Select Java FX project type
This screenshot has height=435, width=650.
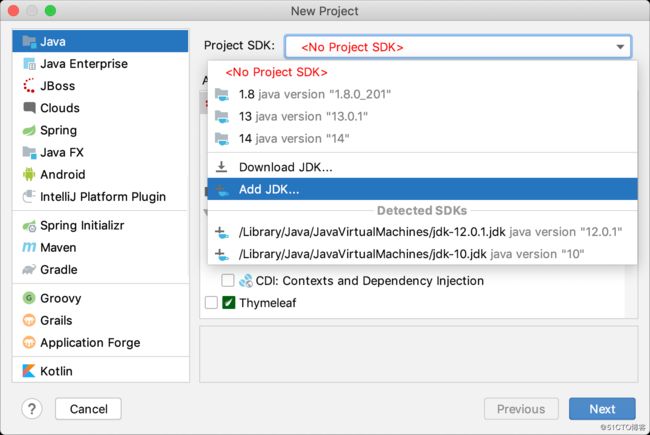[101, 152]
